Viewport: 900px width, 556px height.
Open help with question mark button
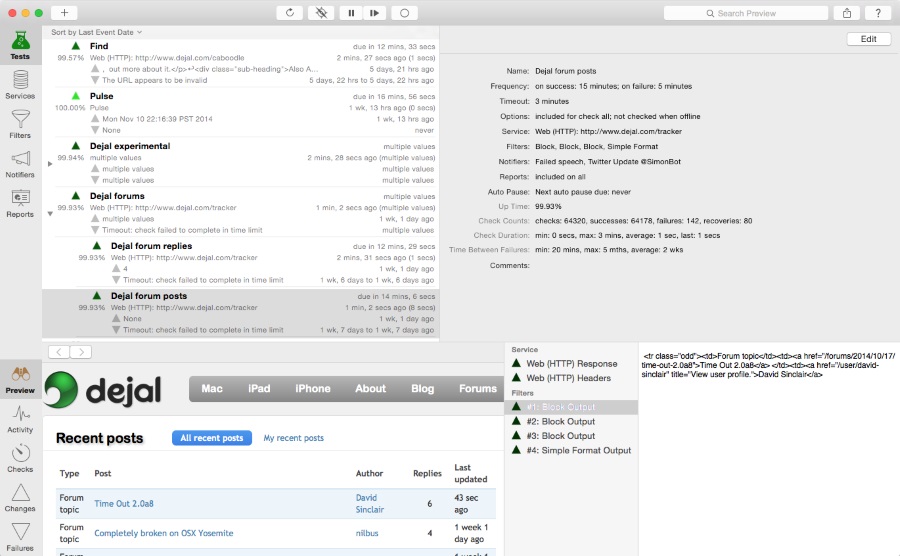coord(878,13)
